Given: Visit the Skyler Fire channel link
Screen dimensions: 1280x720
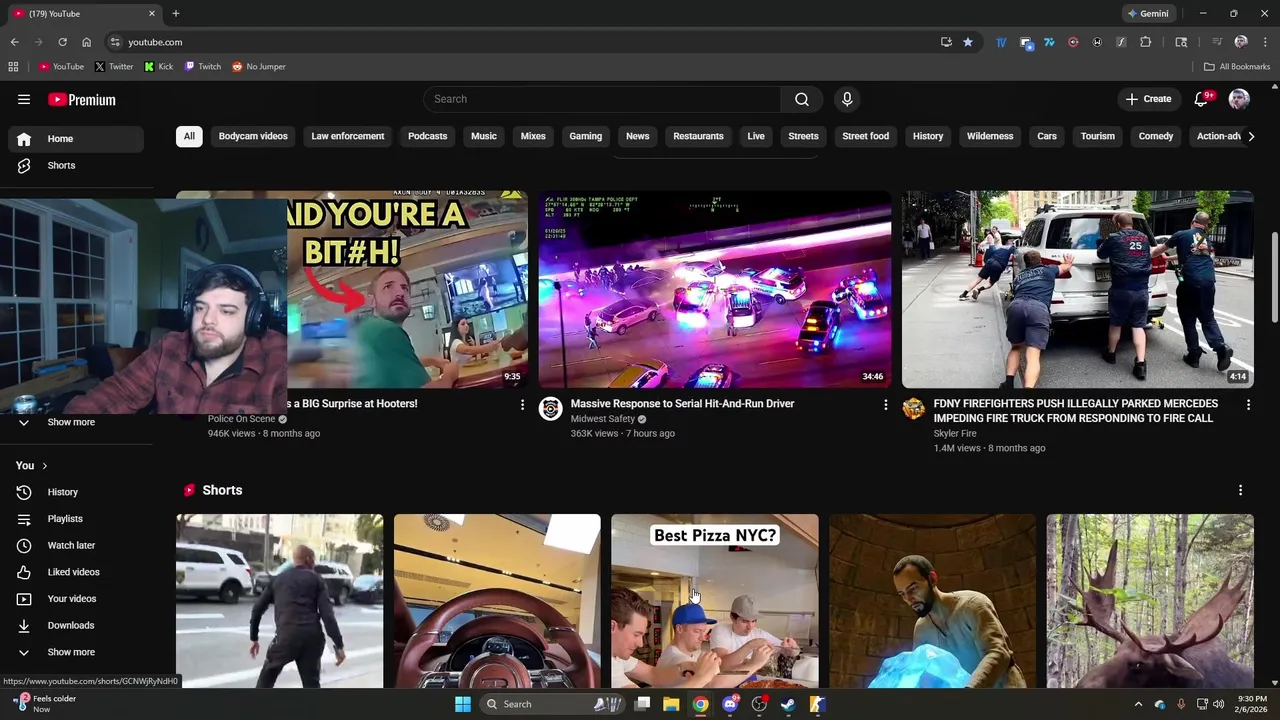Looking at the screenshot, I should click(x=955, y=434).
